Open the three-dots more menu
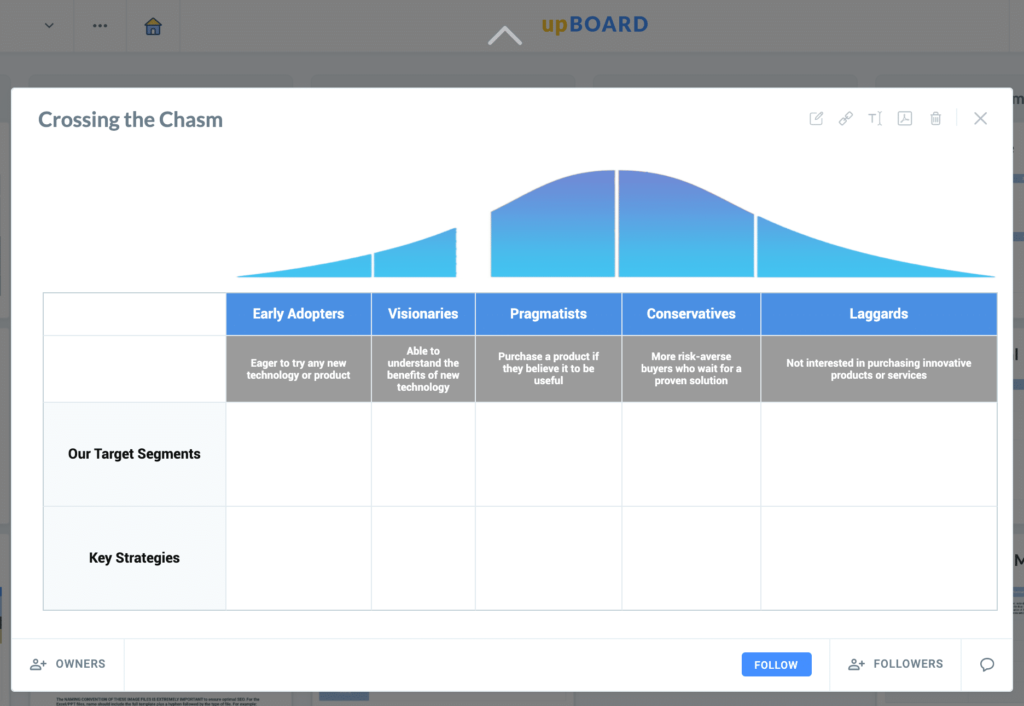The height and width of the screenshot is (706, 1024). click(100, 26)
